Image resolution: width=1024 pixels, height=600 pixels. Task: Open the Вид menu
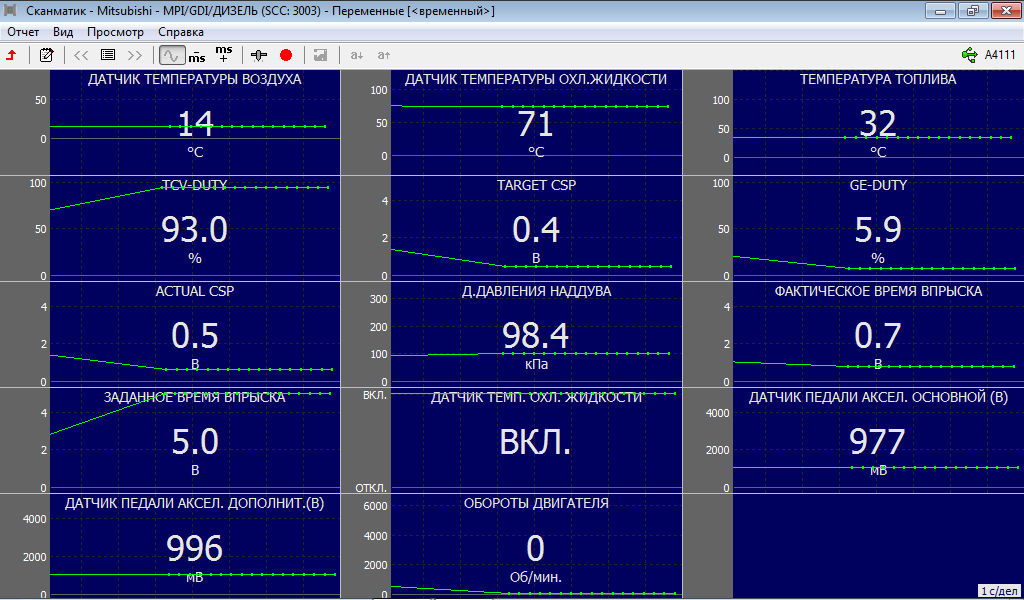[x=63, y=32]
